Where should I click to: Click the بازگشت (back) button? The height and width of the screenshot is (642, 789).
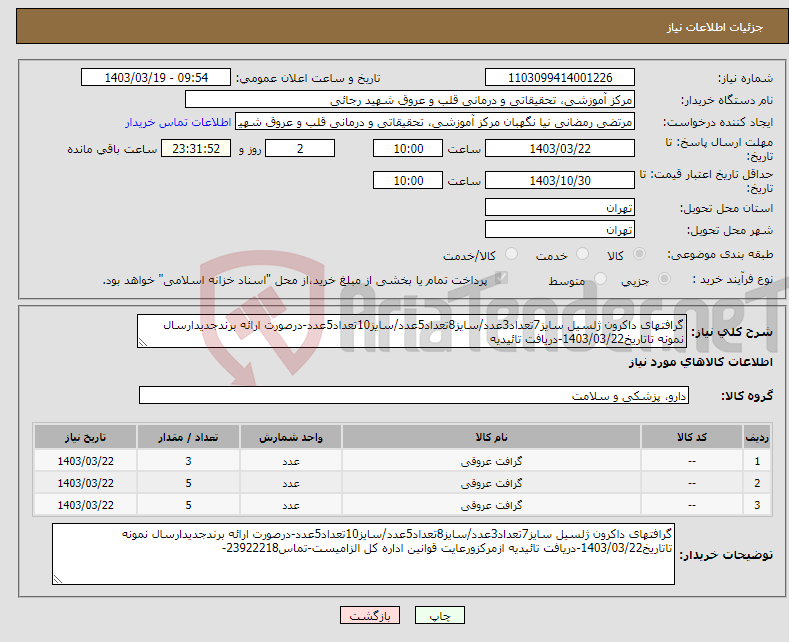point(370,615)
